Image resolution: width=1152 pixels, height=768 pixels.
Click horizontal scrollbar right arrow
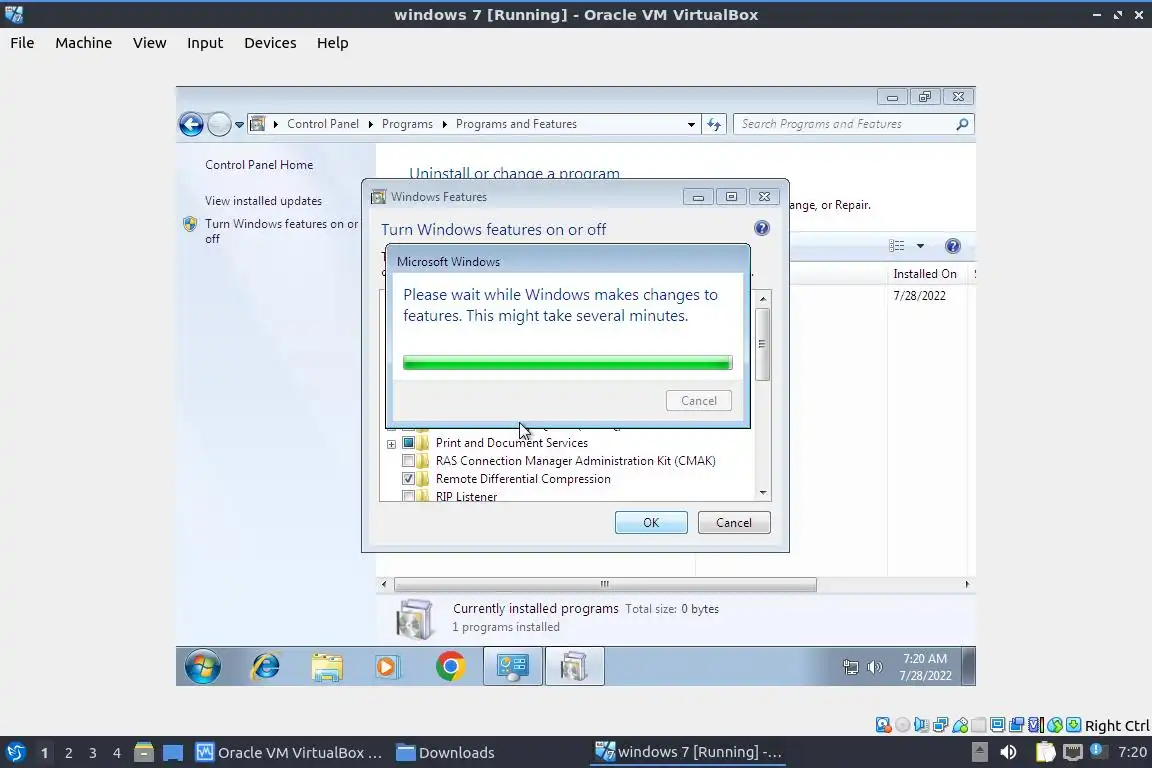coord(967,584)
